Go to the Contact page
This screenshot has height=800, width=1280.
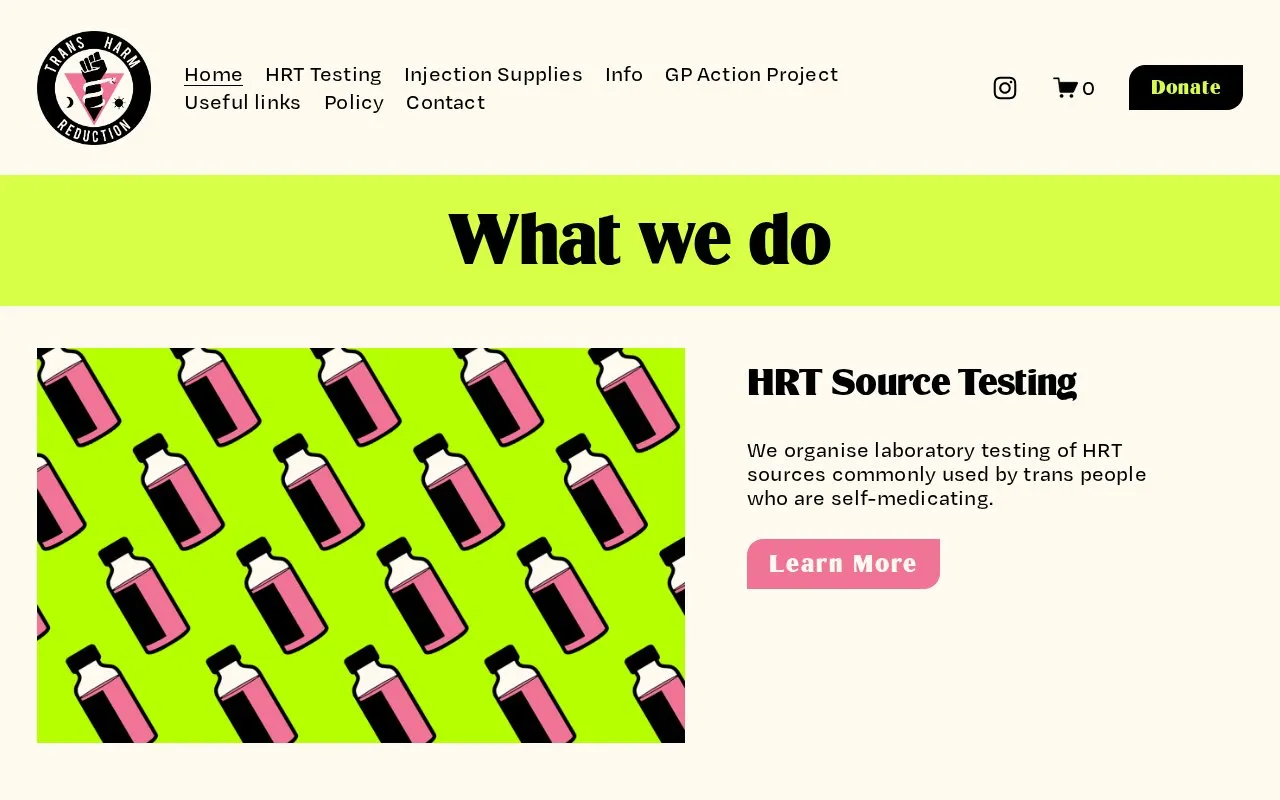(x=446, y=103)
